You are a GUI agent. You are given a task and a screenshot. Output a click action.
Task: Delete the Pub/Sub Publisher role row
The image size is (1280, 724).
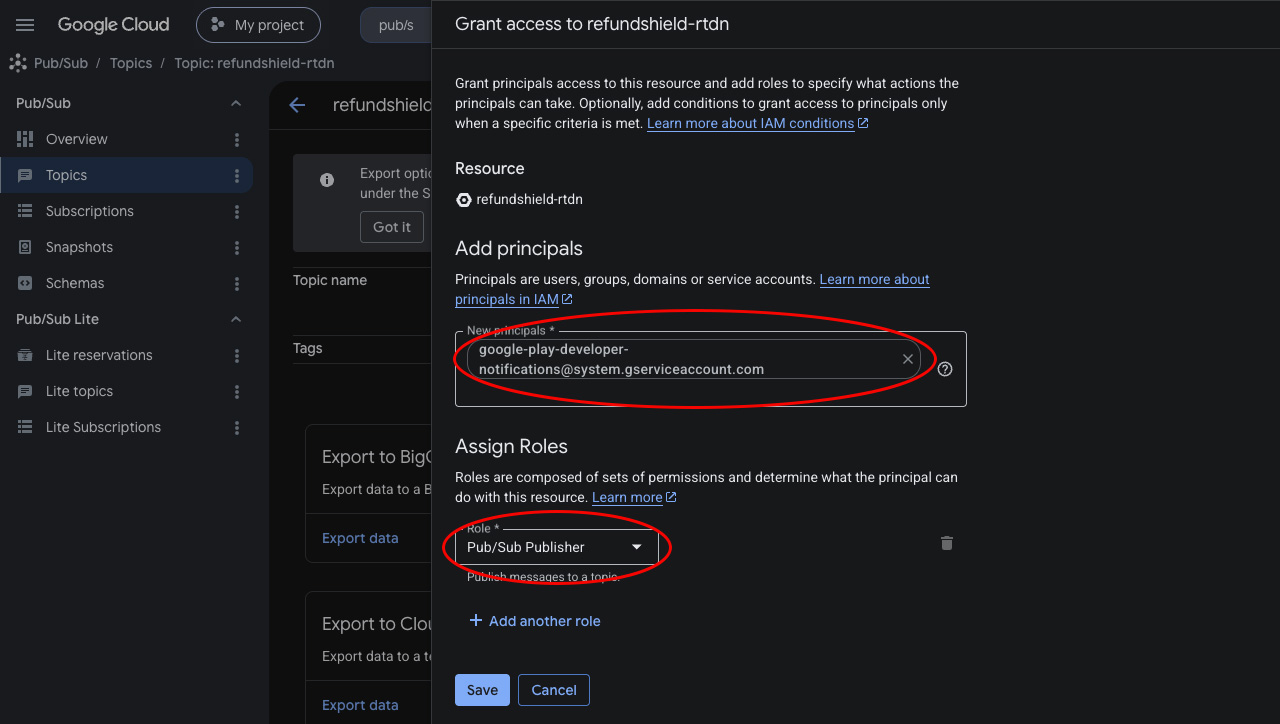click(x=947, y=543)
